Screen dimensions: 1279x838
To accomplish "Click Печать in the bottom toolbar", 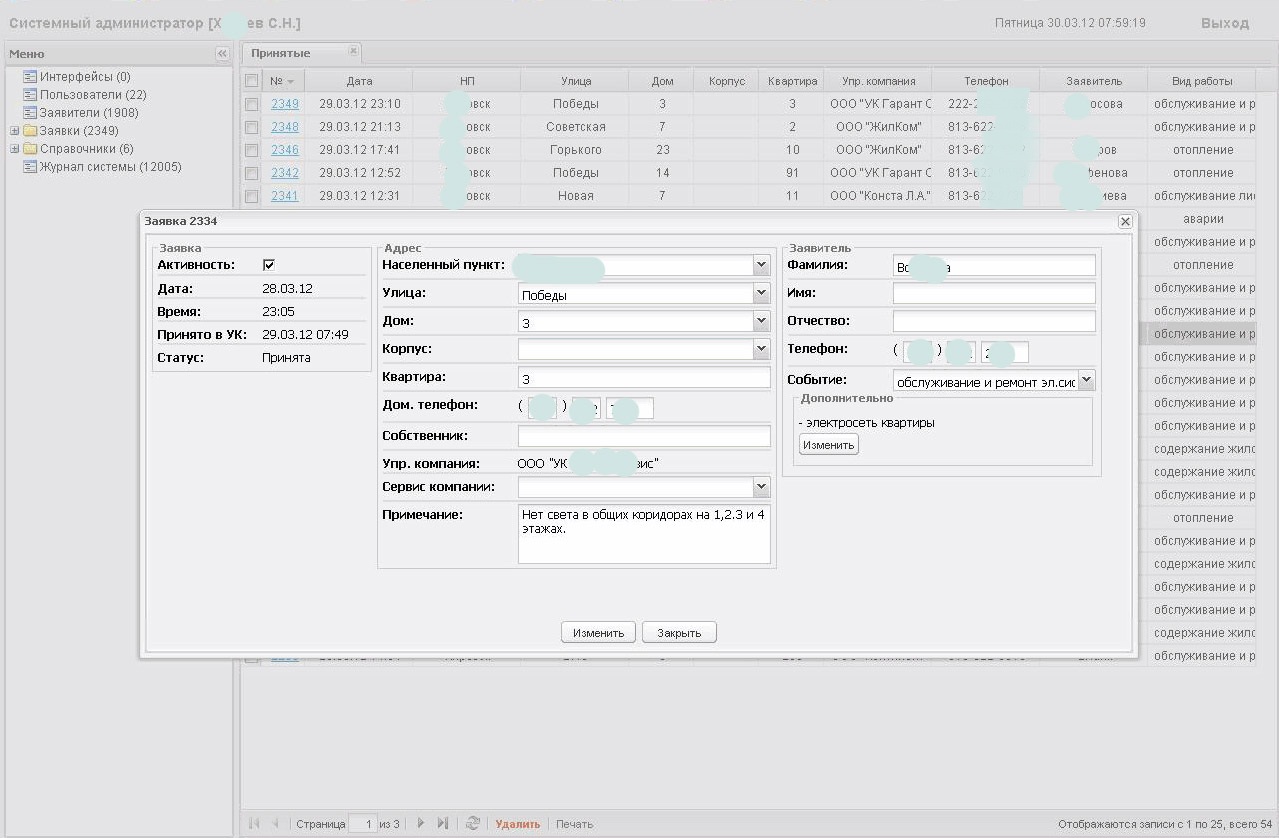I will pos(575,824).
